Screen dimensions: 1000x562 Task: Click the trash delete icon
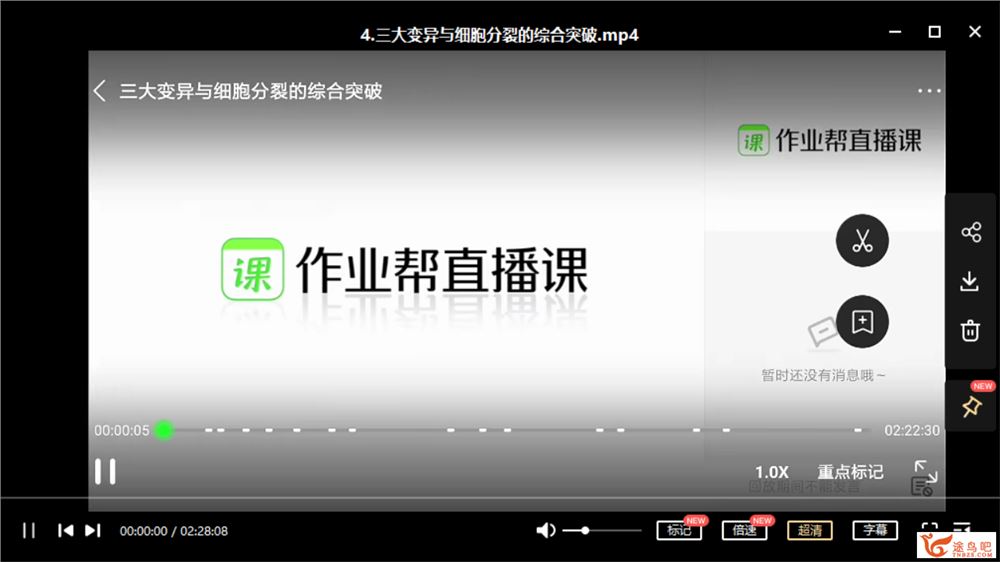point(970,331)
